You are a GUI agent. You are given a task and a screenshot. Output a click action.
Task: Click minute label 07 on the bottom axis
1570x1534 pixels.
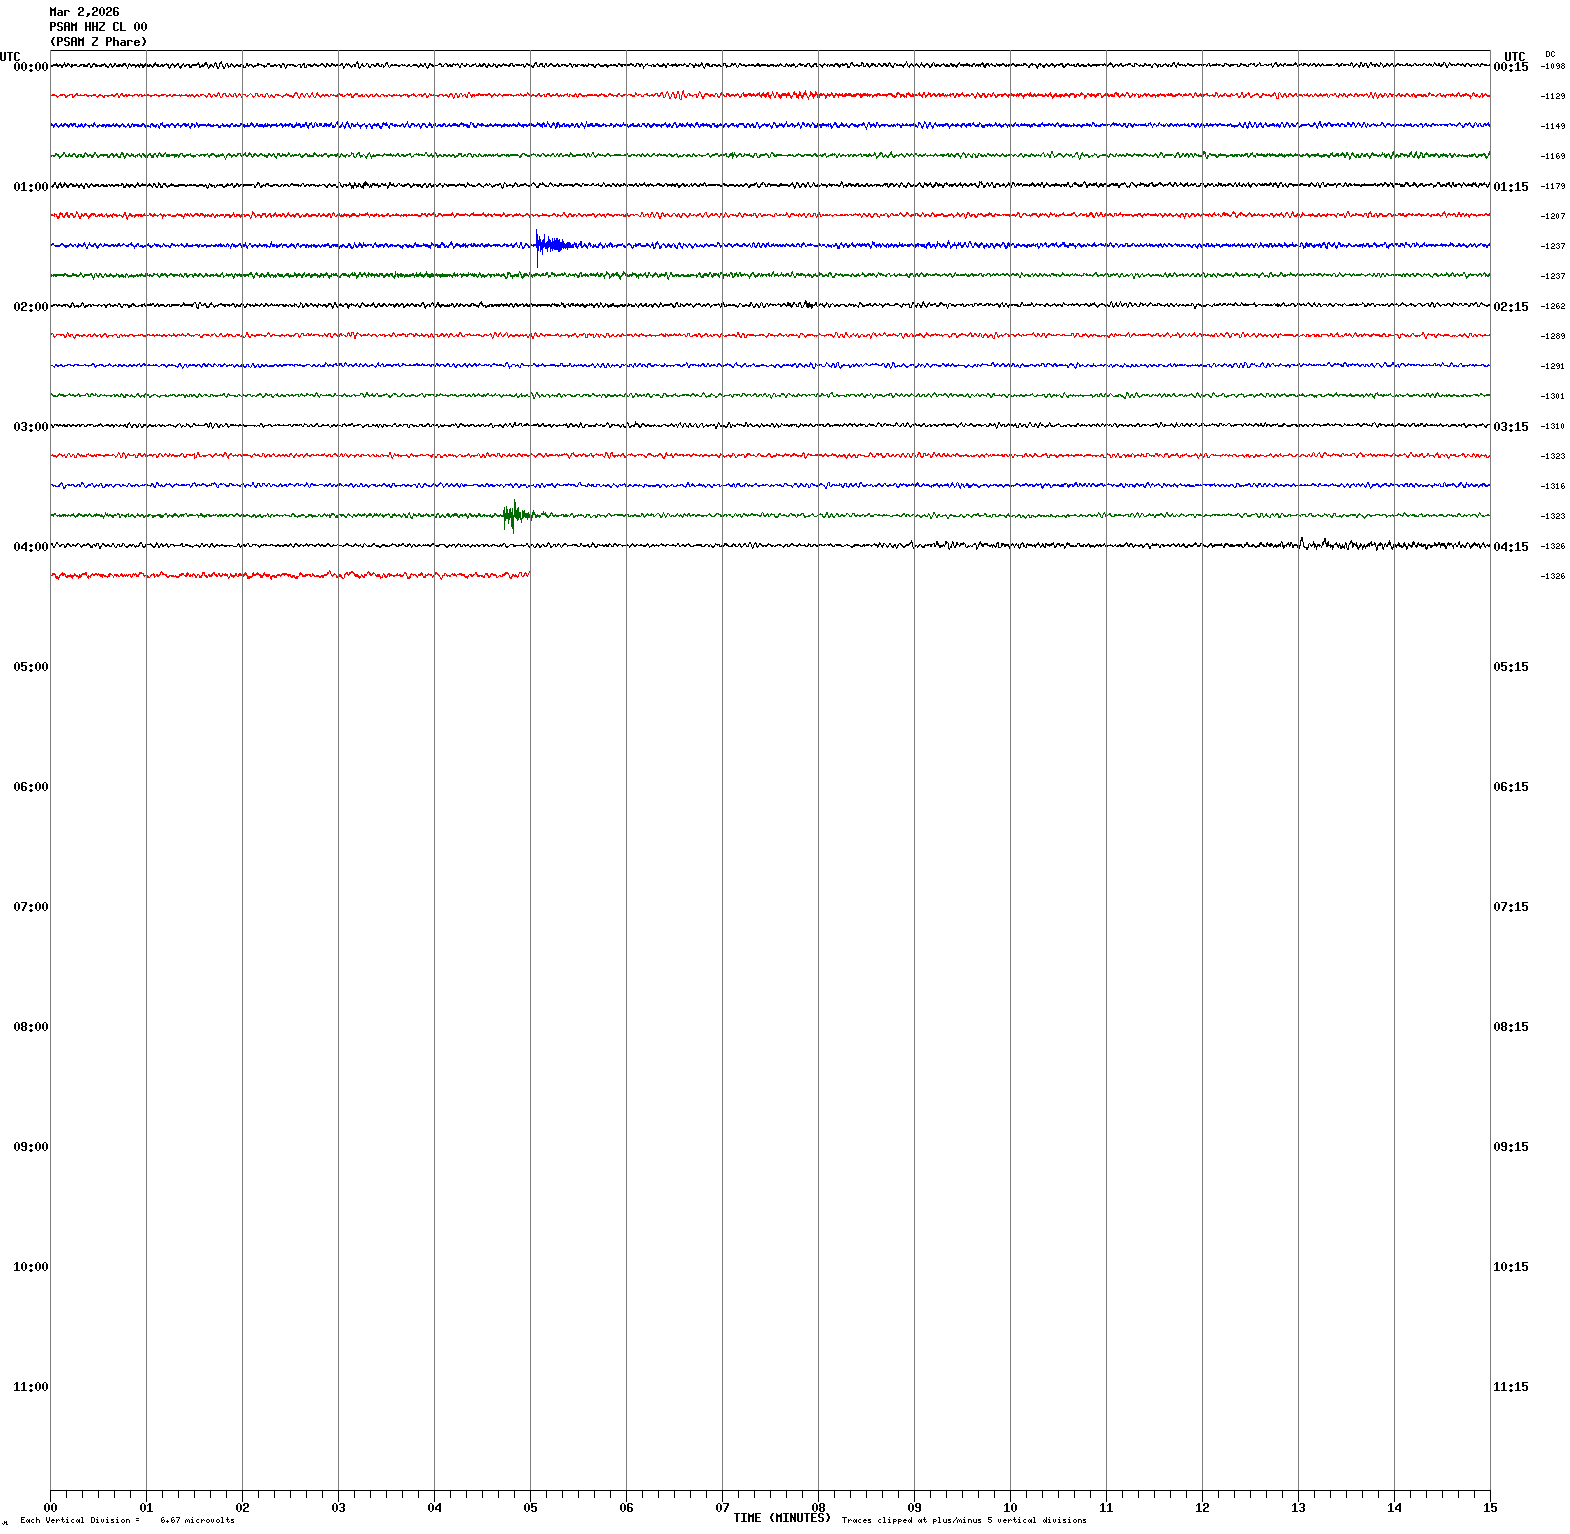coord(722,1508)
